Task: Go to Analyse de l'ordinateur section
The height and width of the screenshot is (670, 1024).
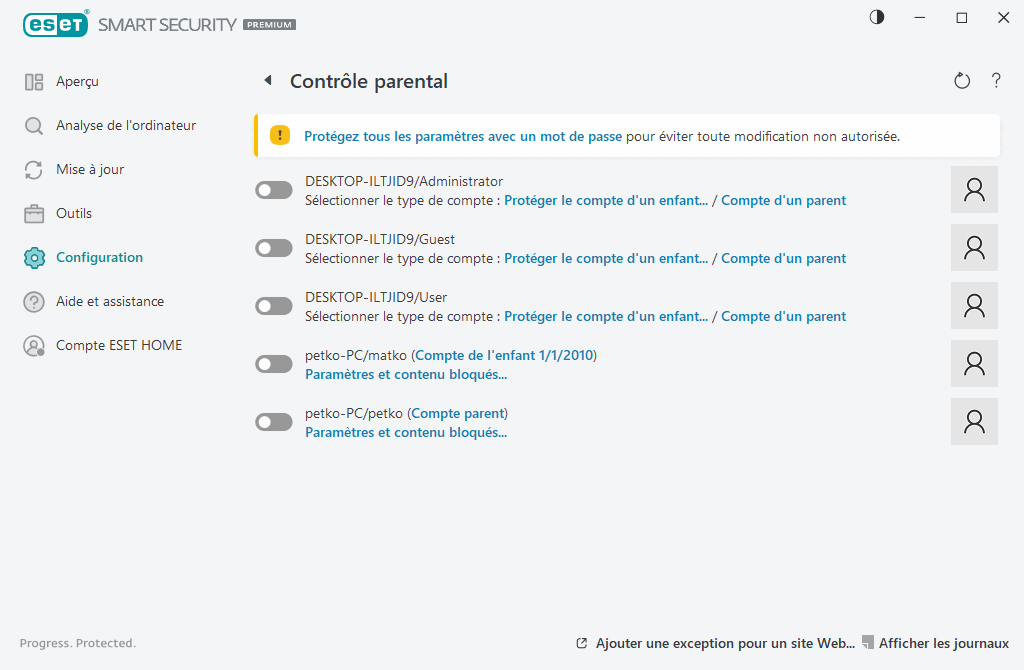Action: coord(125,126)
